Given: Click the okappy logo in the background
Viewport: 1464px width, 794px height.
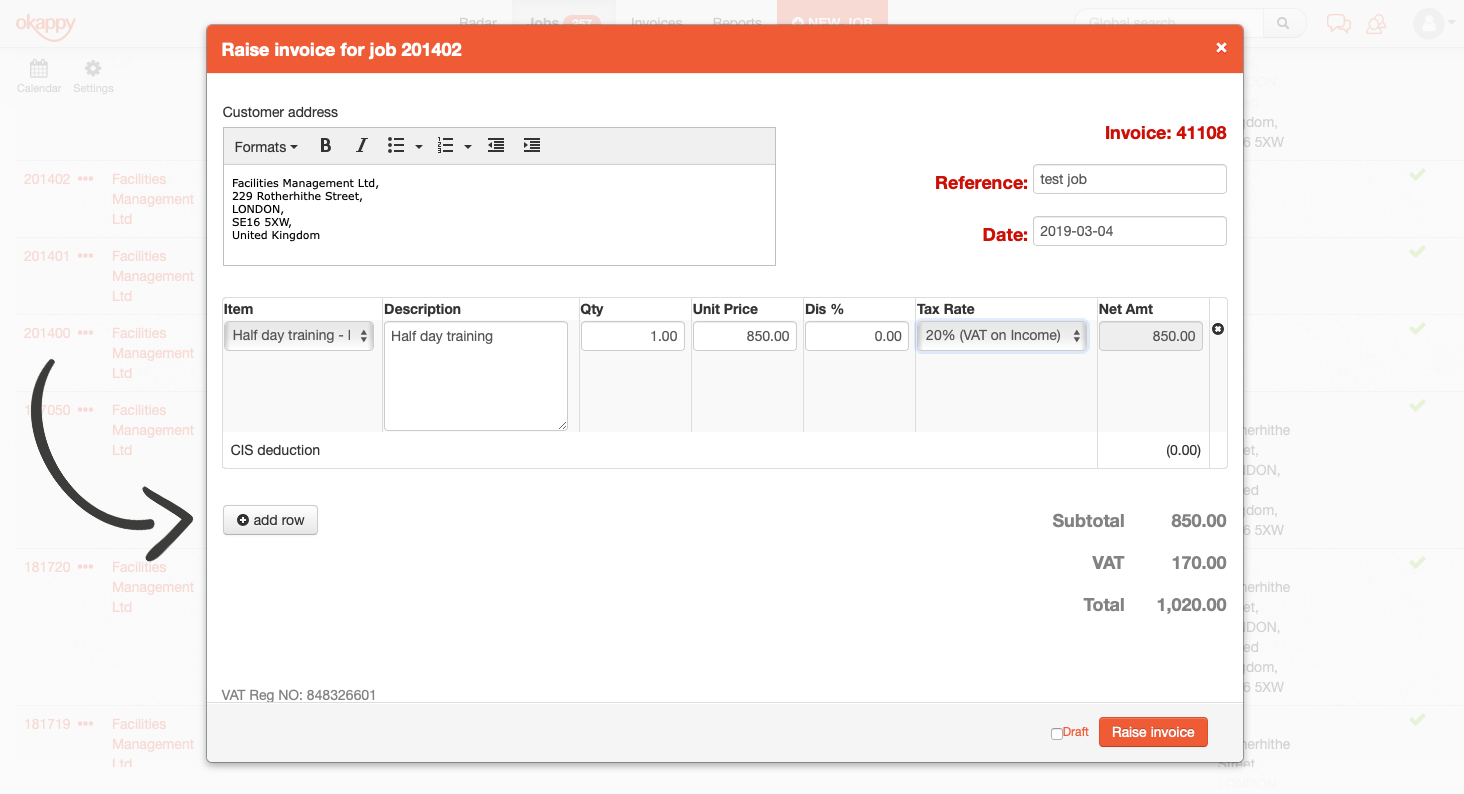Looking at the screenshot, I should (45, 26).
